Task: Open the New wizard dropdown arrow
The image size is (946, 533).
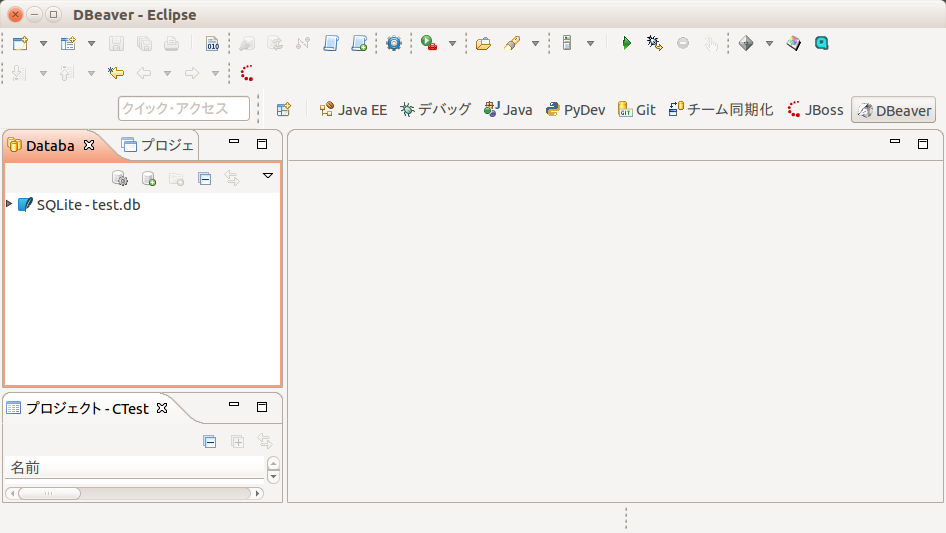Action: click(43, 43)
